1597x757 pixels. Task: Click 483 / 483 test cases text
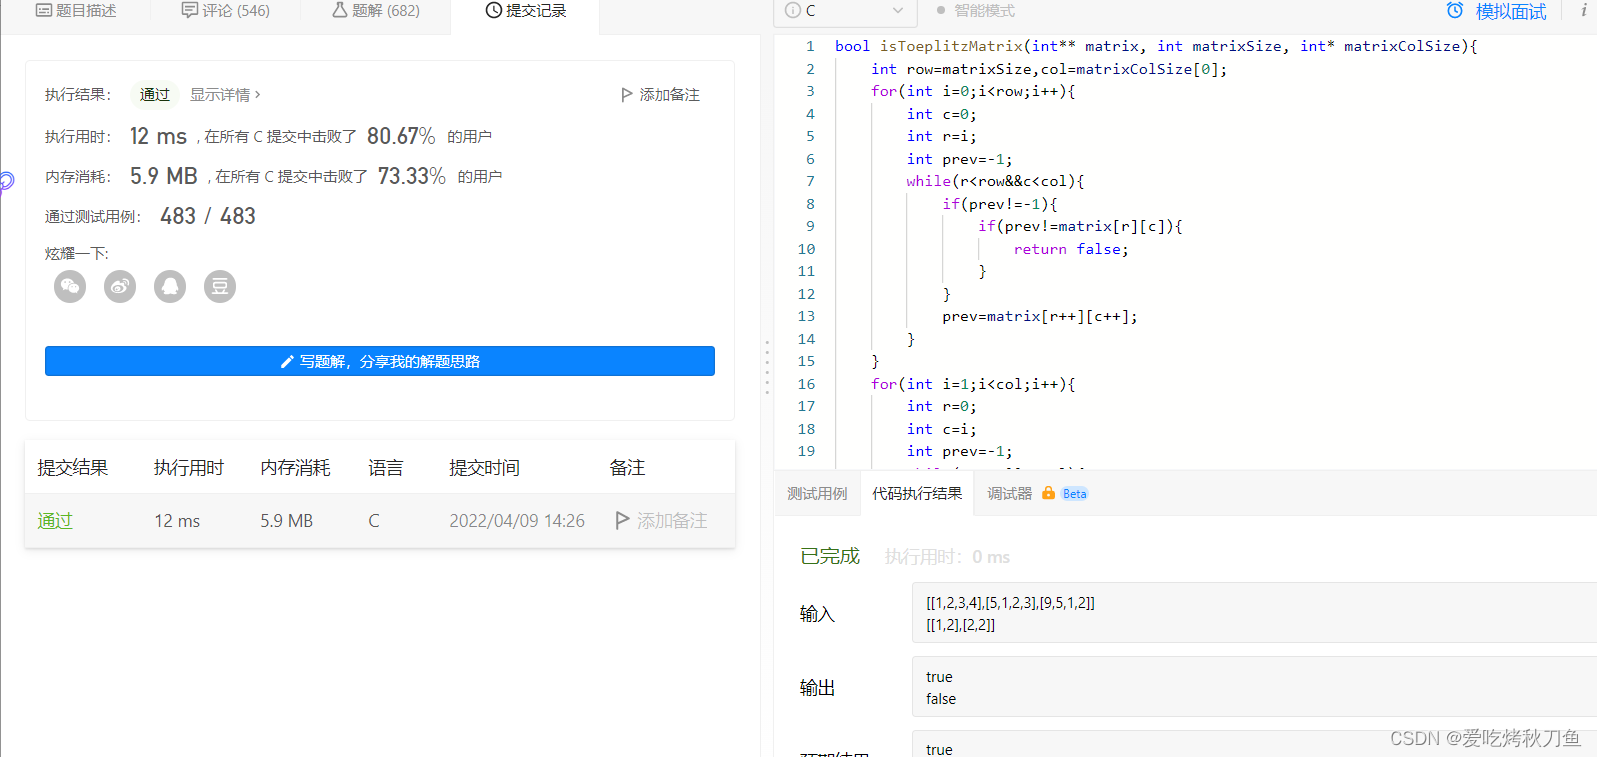[208, 216]
